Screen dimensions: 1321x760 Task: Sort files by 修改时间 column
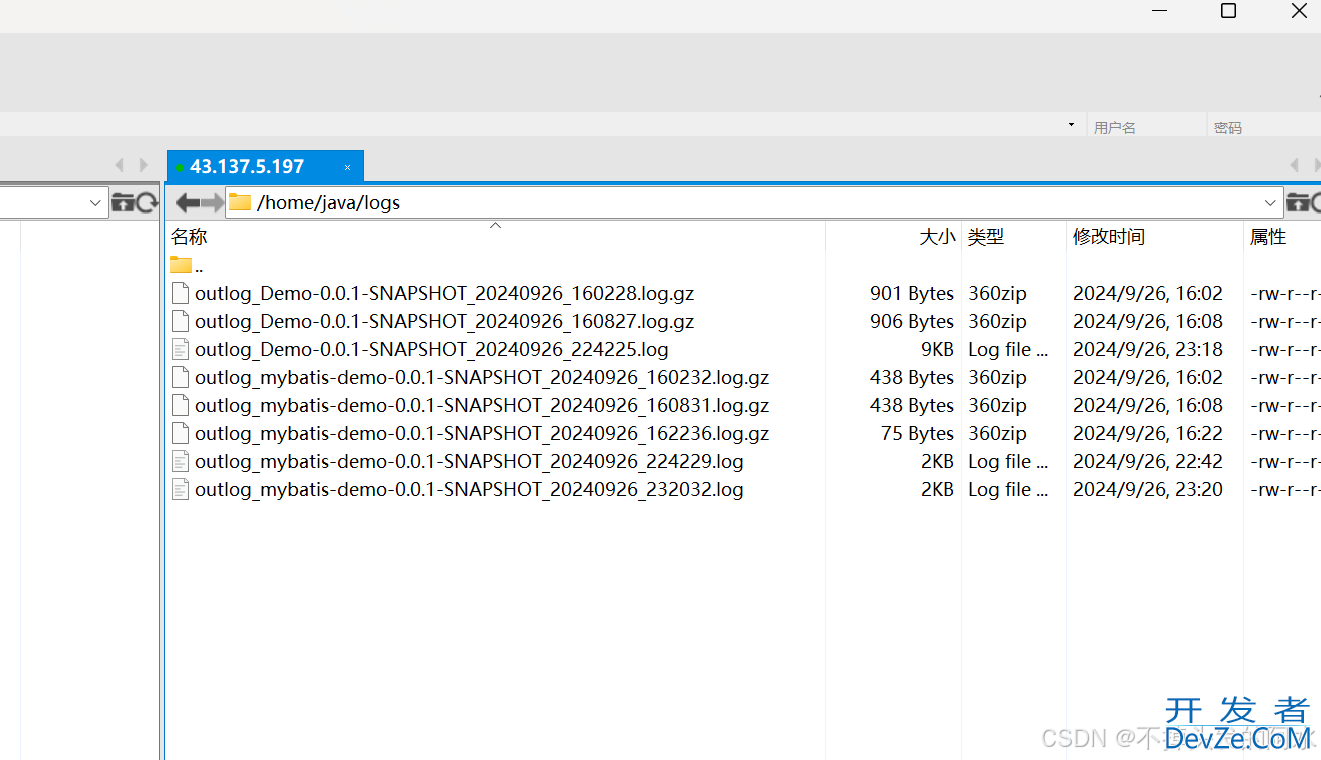[1109, 237]
